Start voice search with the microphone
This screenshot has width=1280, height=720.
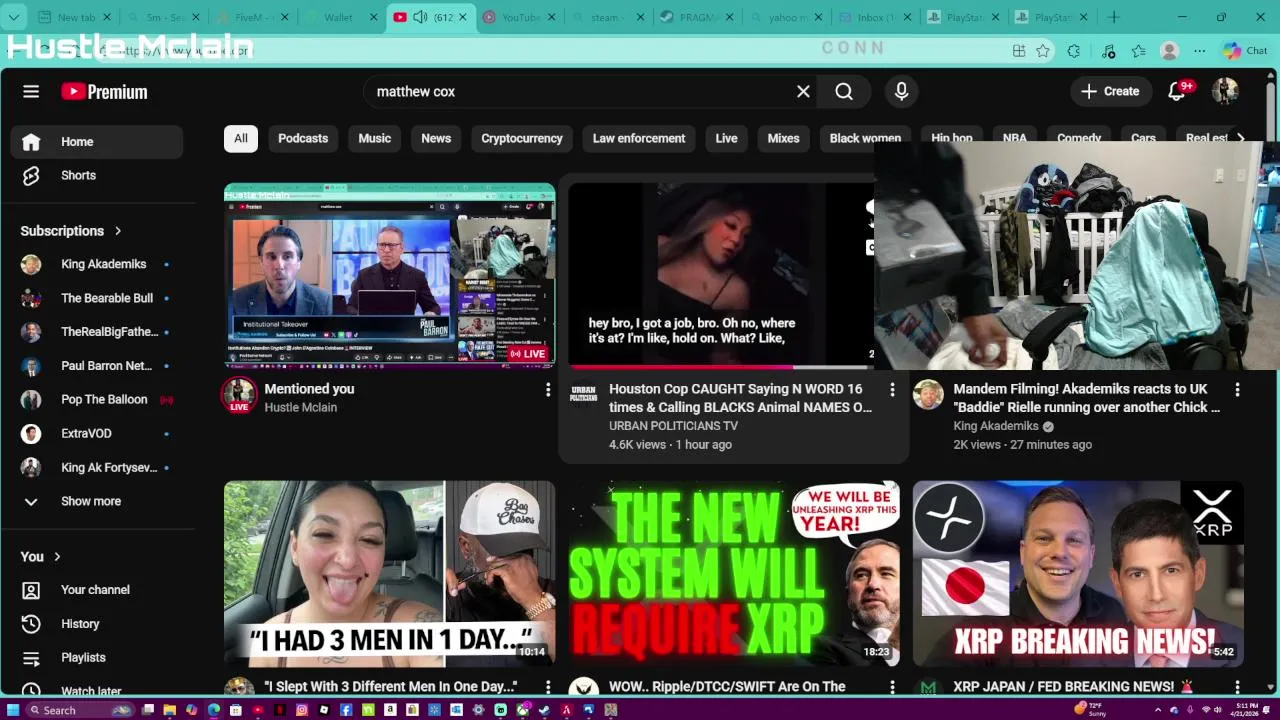pos(901,91)
